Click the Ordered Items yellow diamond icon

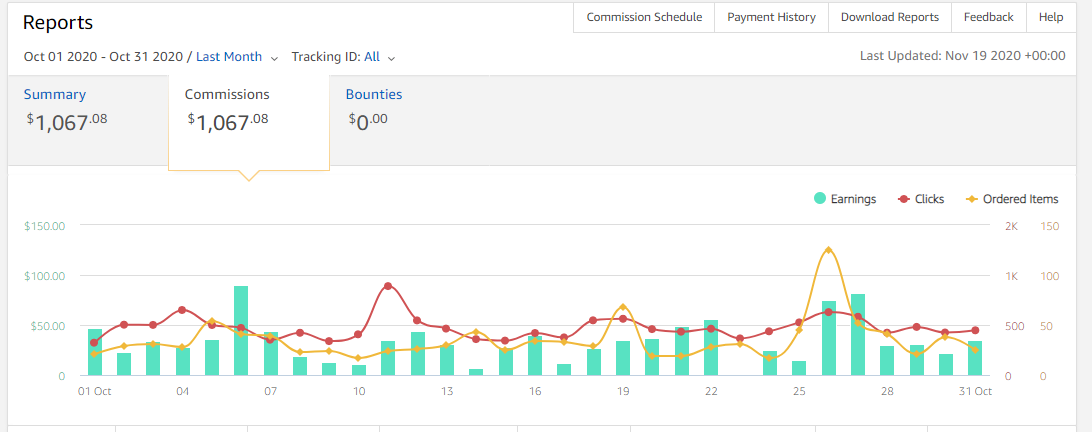tap(970, 199)
